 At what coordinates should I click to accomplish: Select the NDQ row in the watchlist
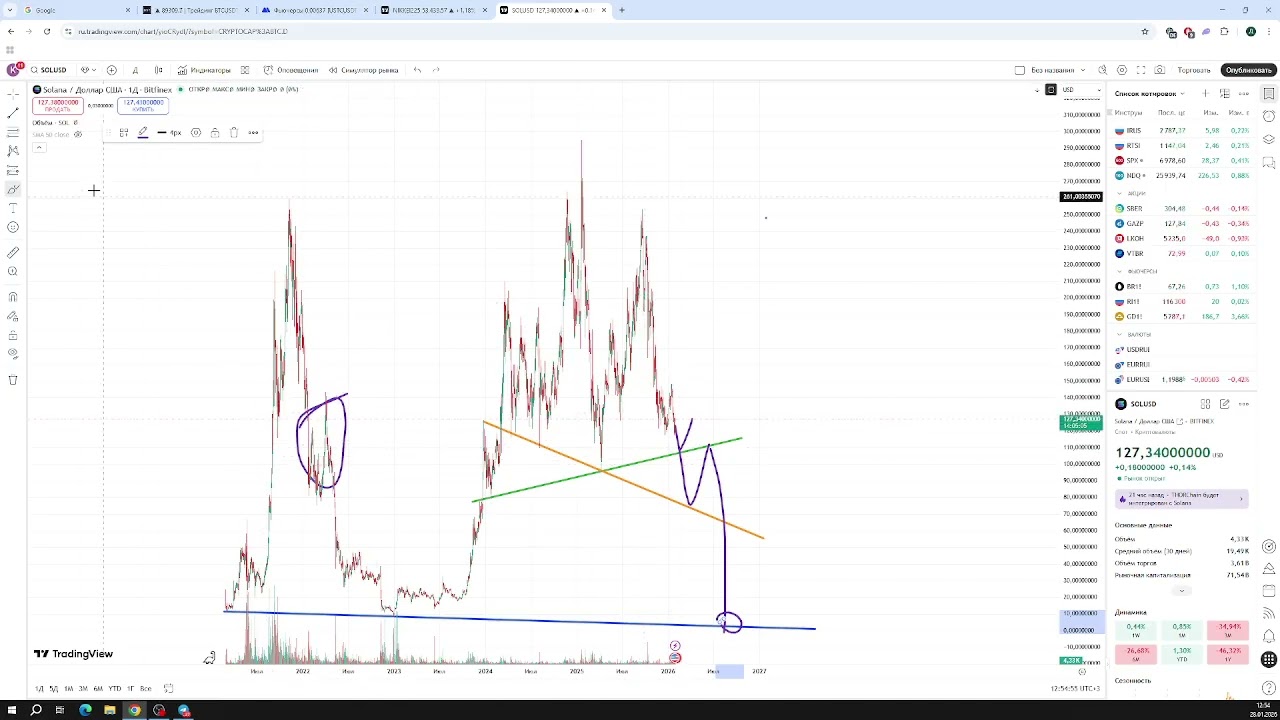click(1183, 176)
